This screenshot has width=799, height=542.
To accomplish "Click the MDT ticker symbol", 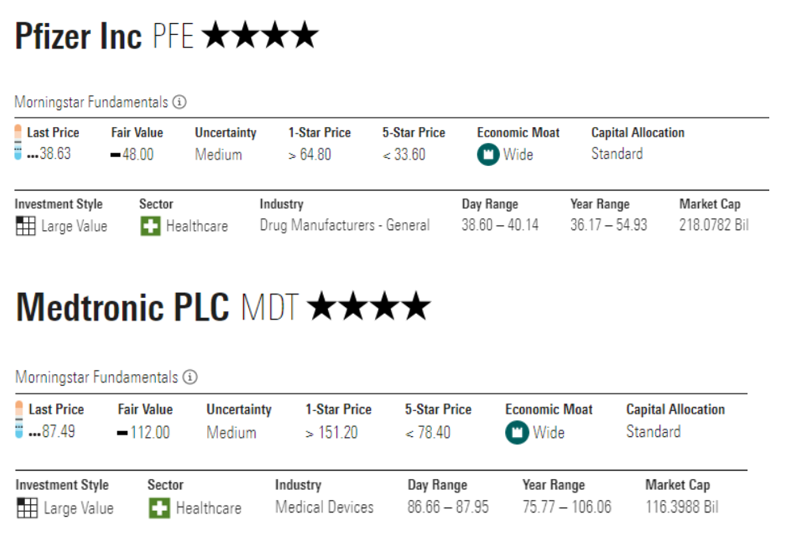I will click(x=270, y=308).
